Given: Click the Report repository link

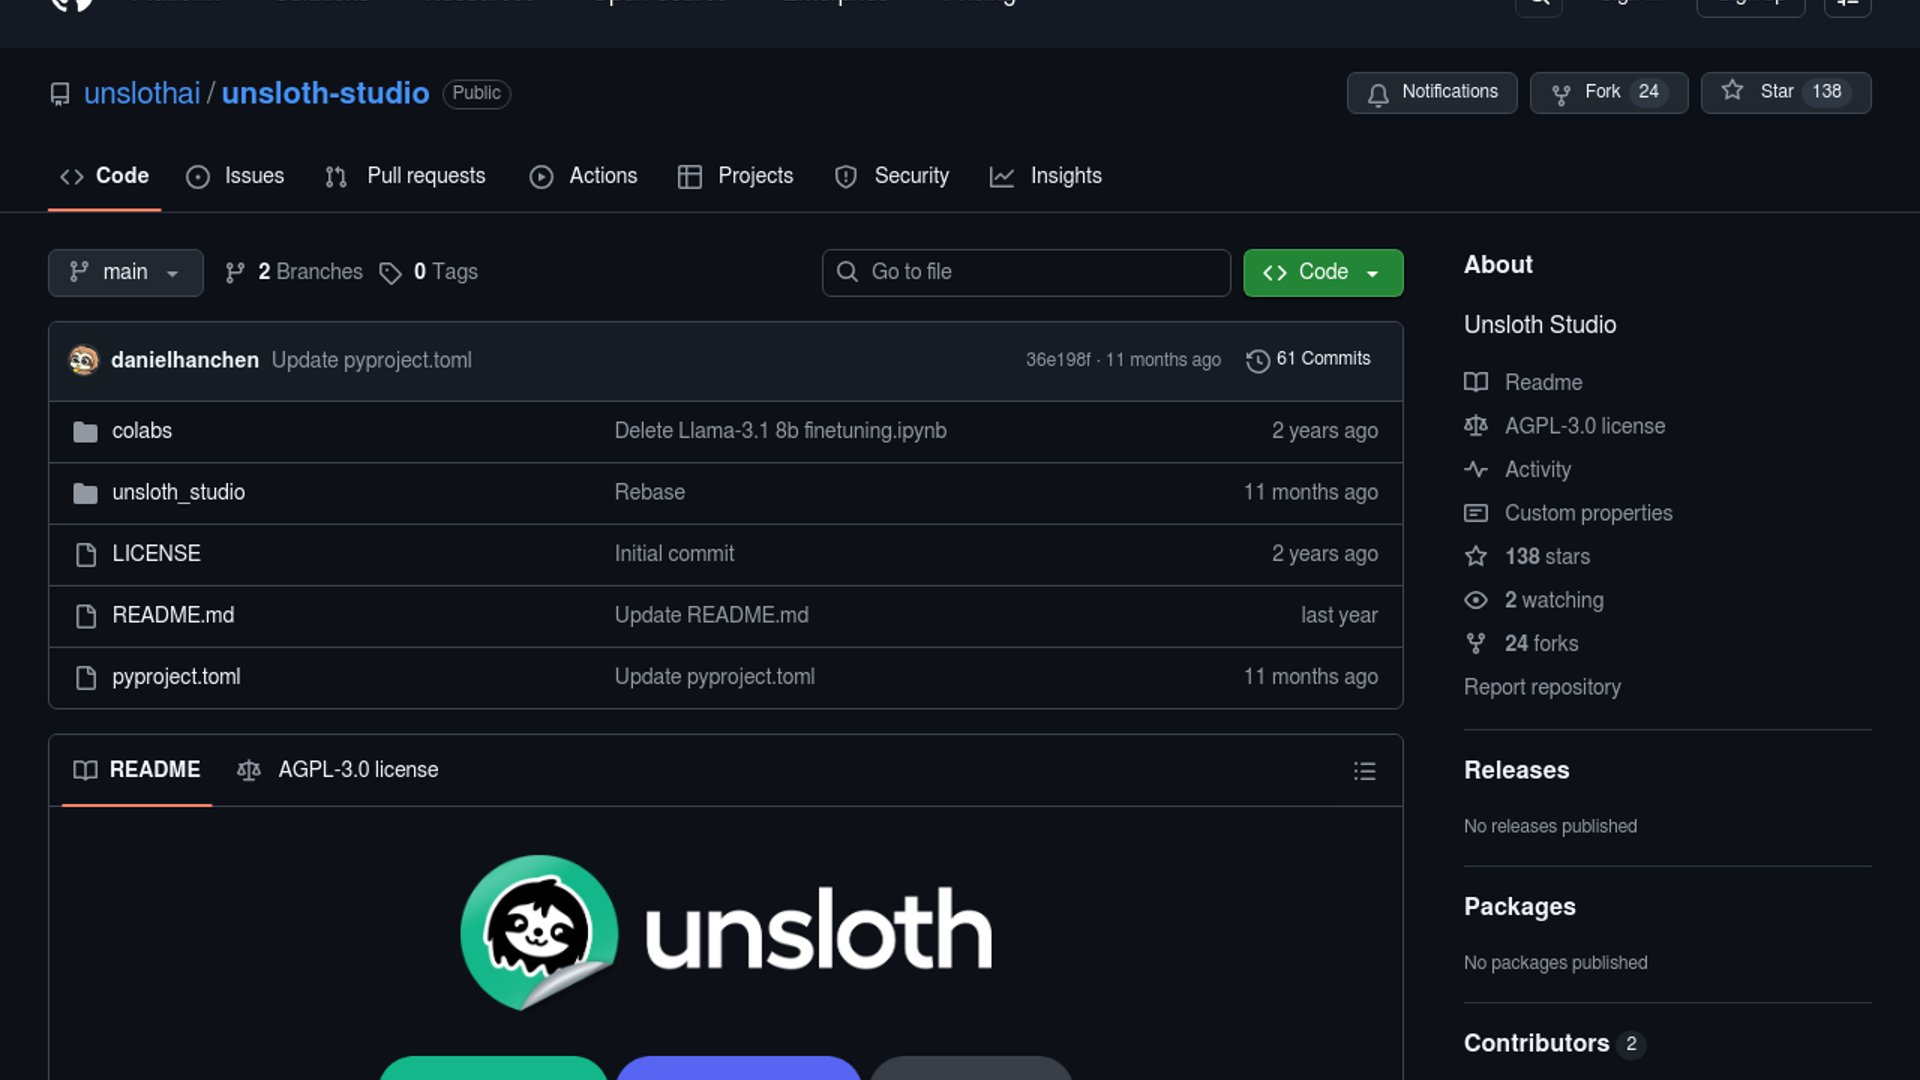Looking at the screenshot, I should (1541, 687).
